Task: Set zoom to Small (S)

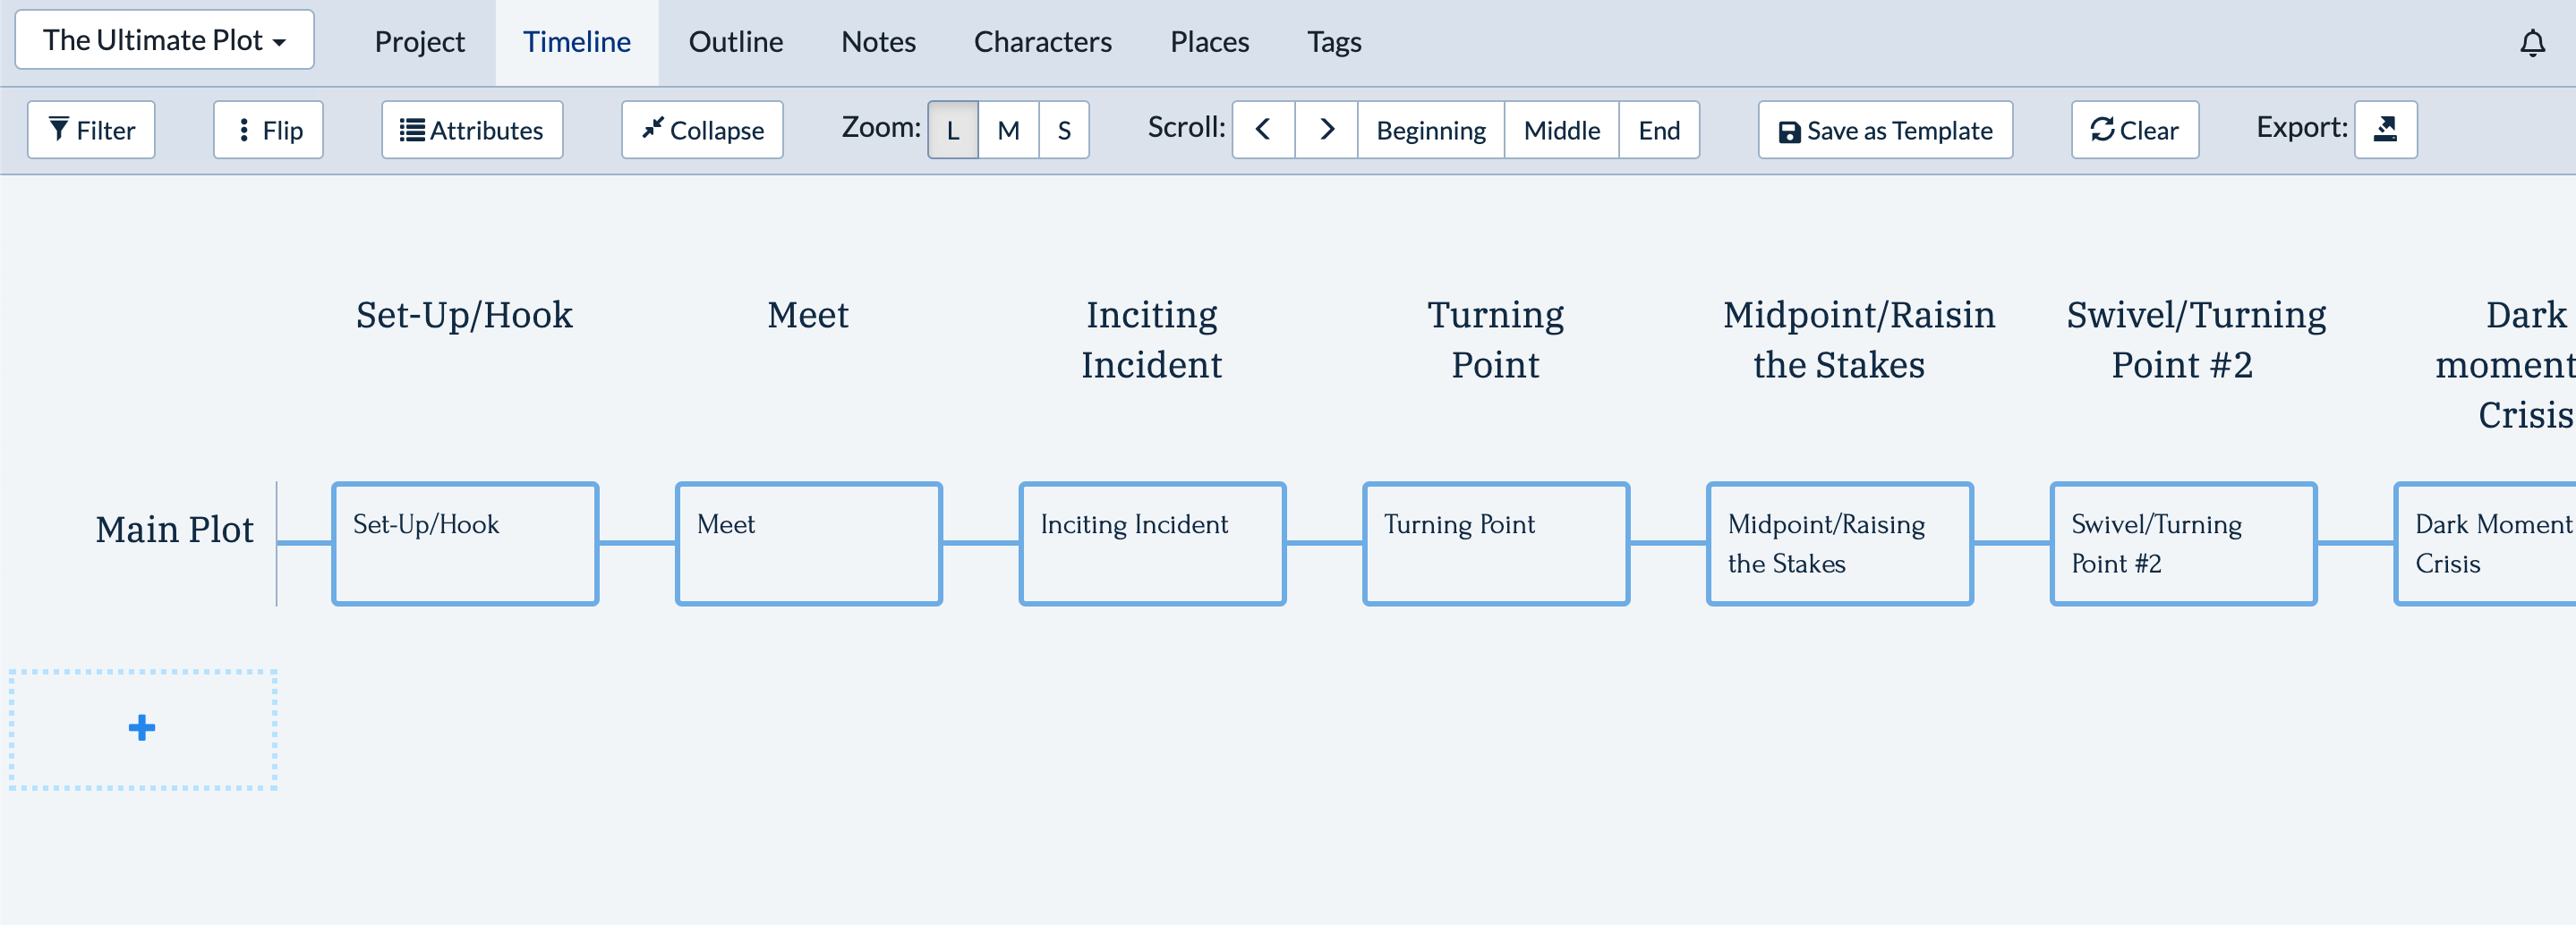Action: coord(1064,130)
